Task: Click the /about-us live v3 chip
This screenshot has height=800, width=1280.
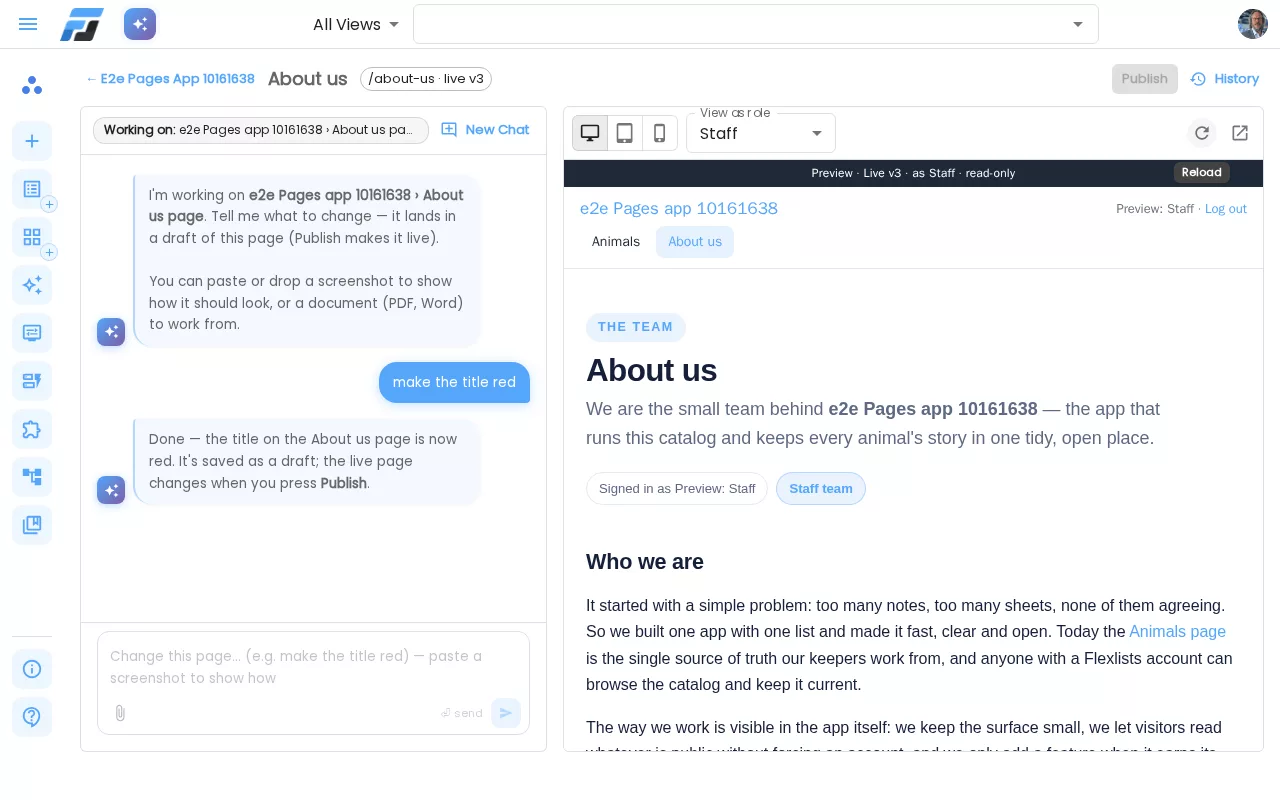Action: 426,79
